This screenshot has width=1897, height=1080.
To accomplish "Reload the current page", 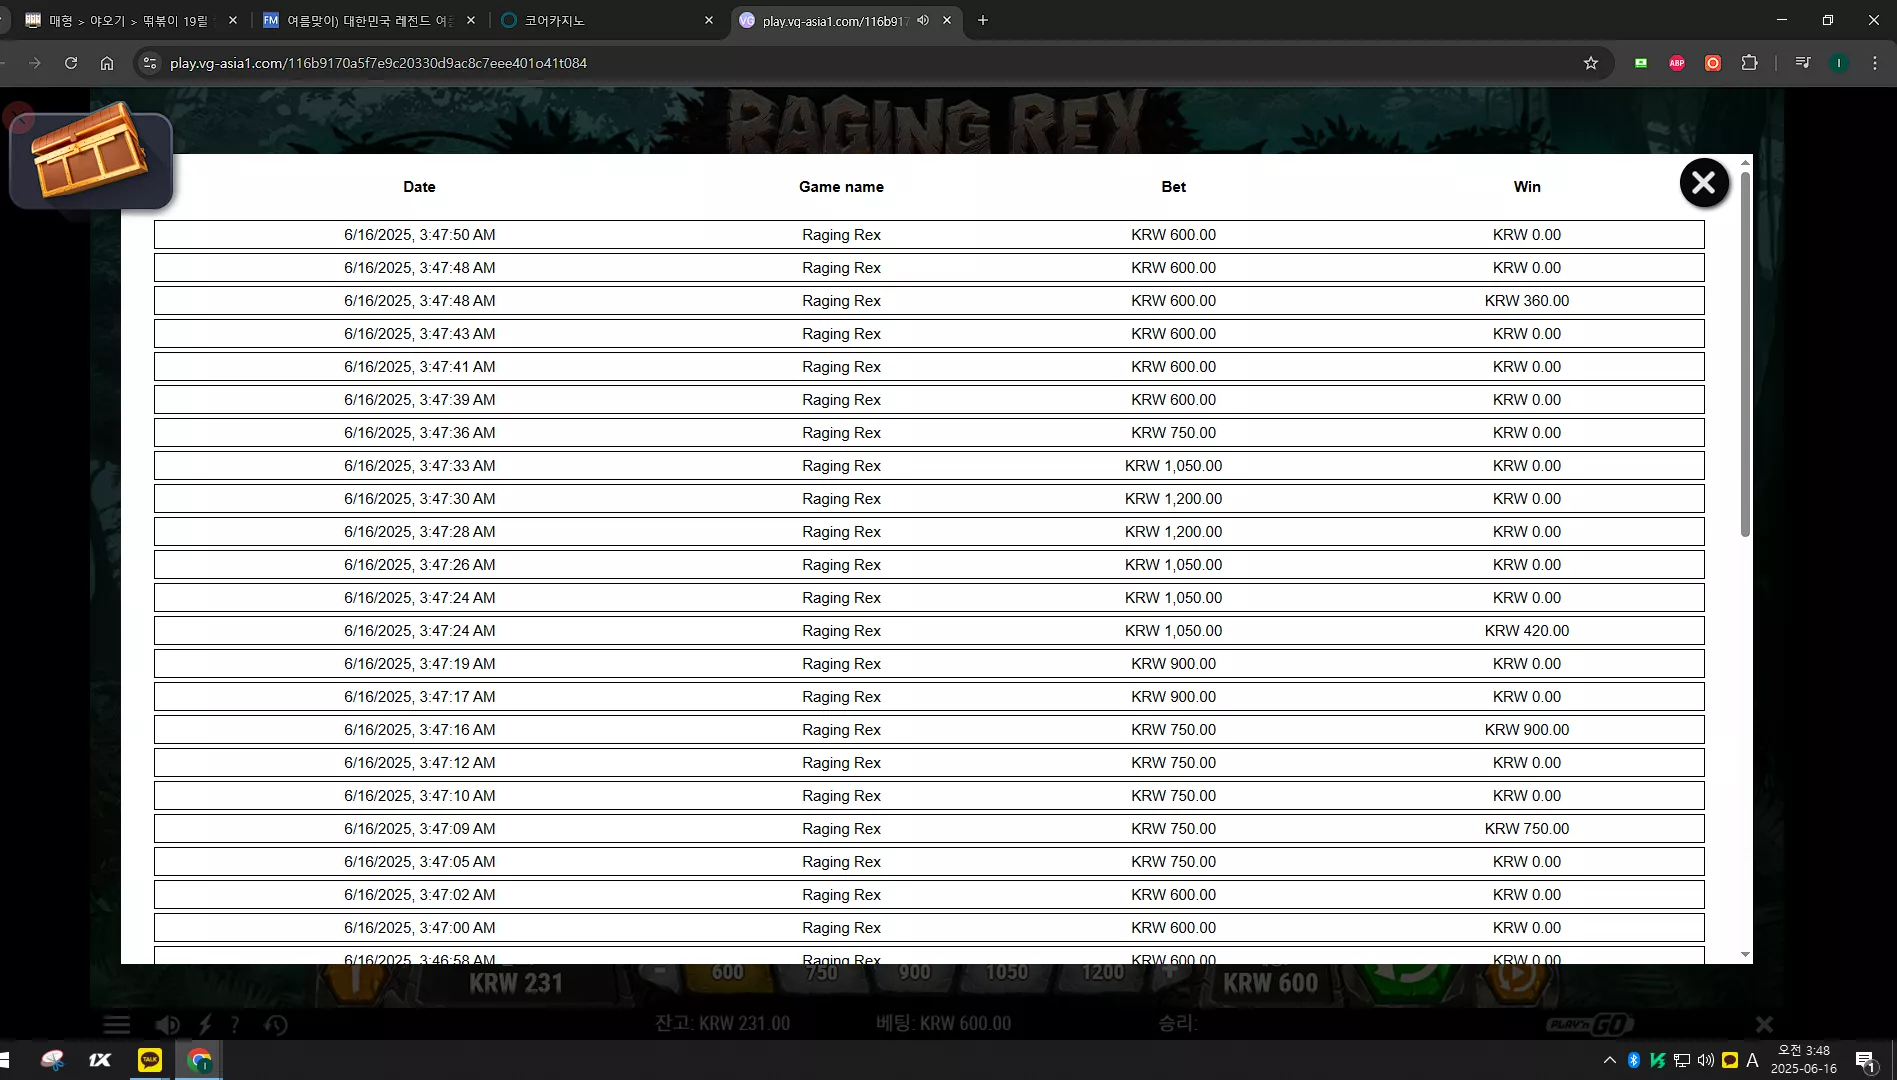I will (71, 63).
